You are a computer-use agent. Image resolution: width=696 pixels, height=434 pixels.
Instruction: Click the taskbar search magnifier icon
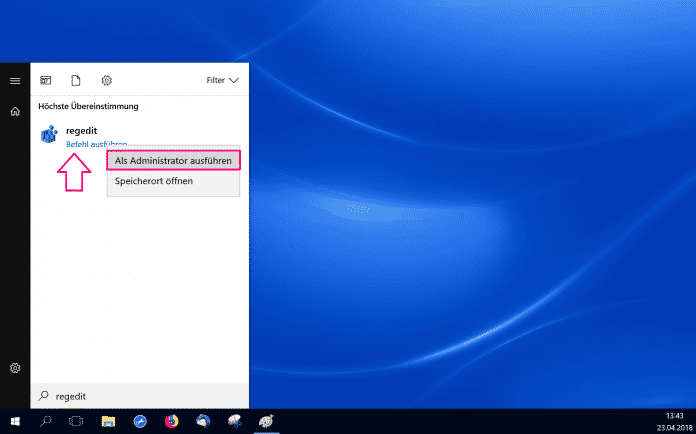(46, 422)
